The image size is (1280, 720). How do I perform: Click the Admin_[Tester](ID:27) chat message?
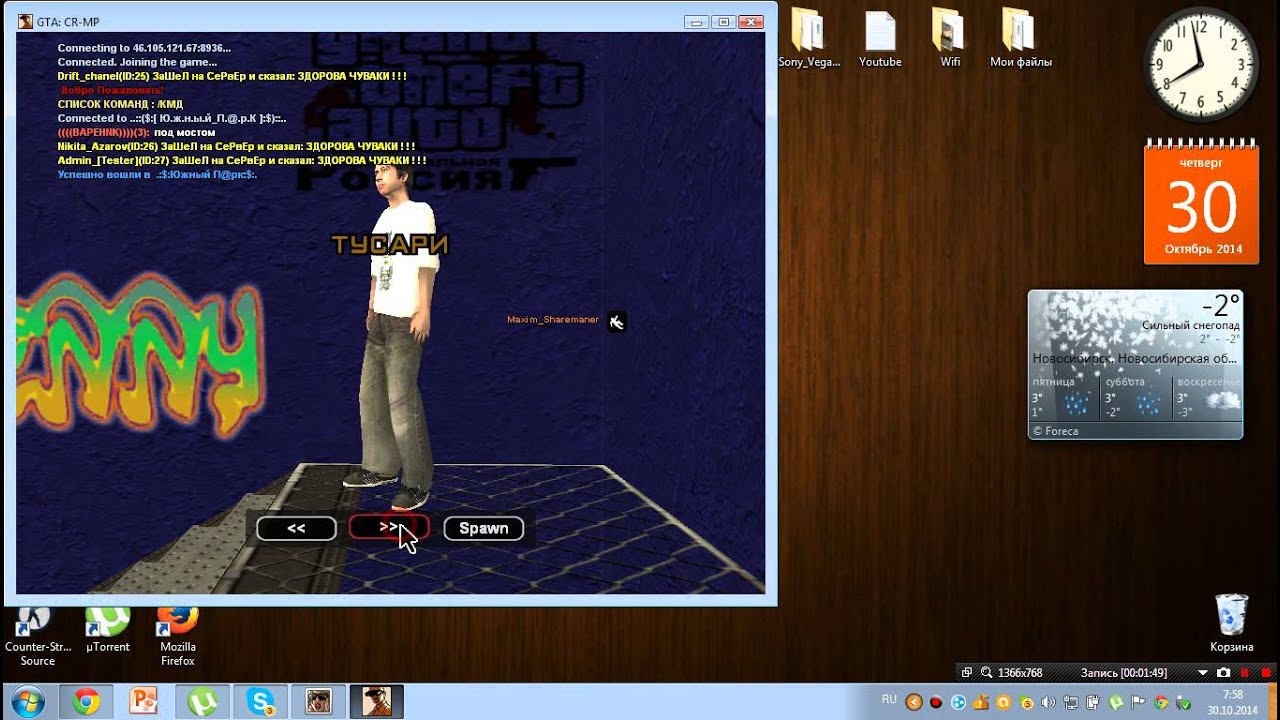(x=242, y=160)
